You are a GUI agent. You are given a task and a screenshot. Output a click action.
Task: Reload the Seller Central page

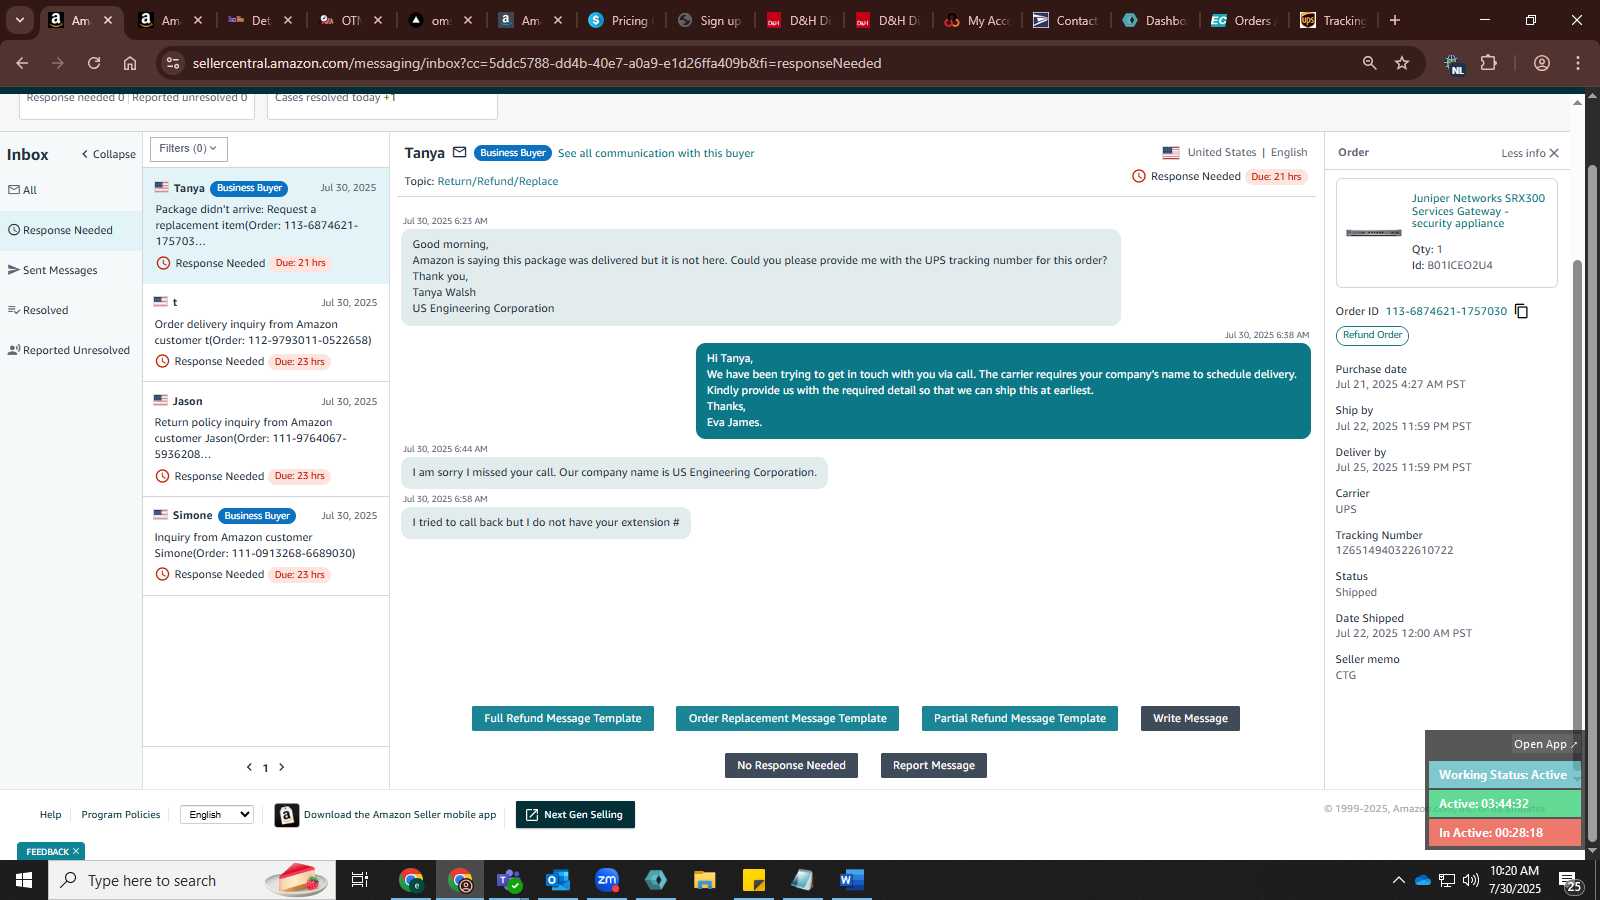click(94, 63)
